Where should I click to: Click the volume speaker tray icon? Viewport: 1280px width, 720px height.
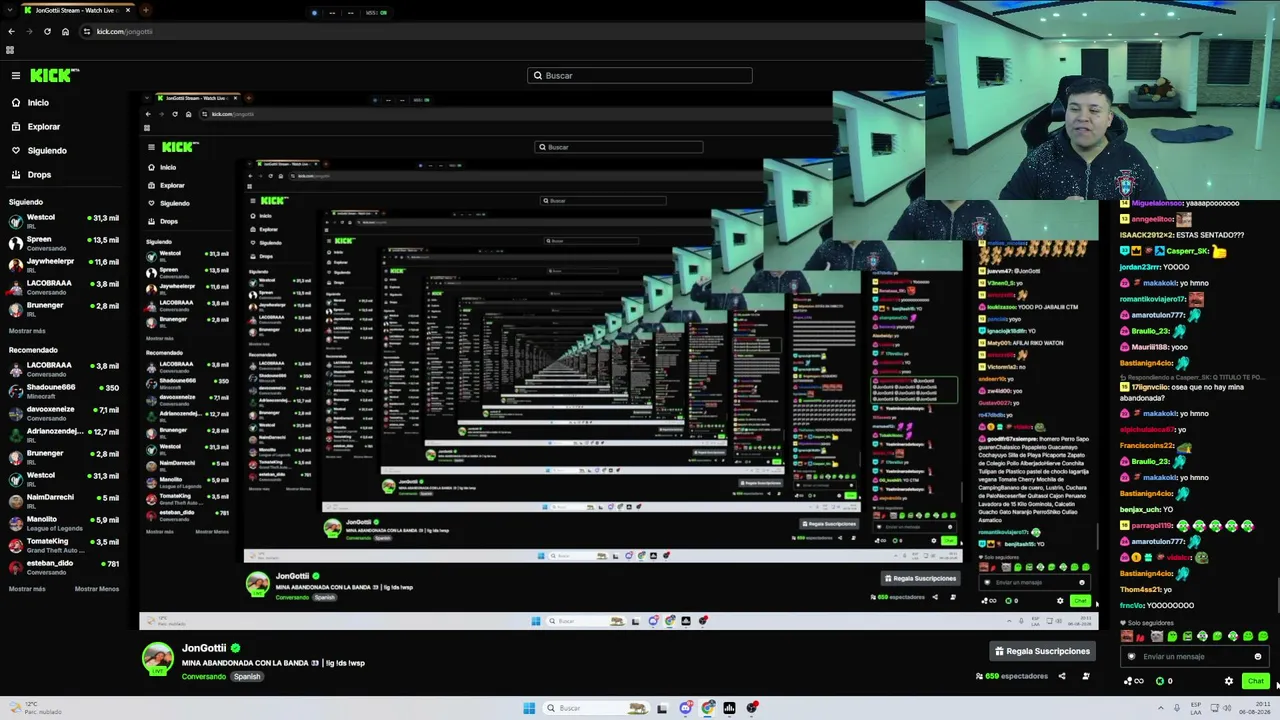[1225, 708]
